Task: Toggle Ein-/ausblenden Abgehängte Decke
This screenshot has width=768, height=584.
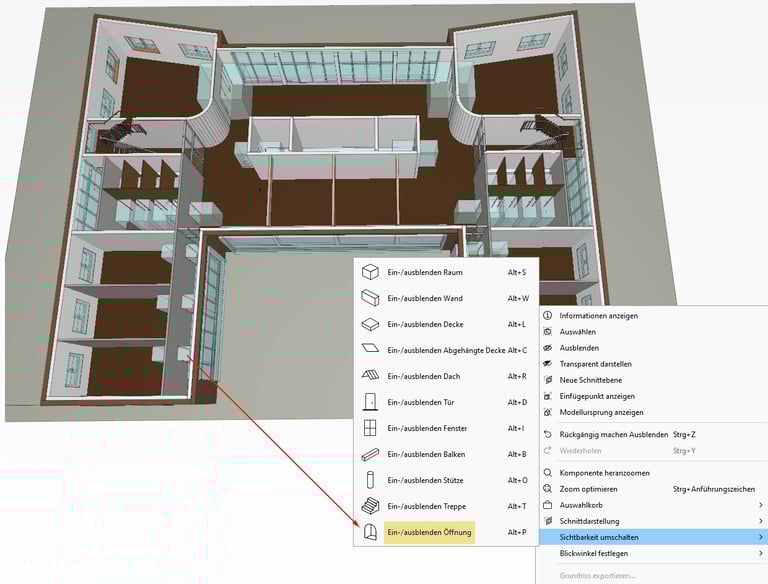Action: (x=446, y=350)
